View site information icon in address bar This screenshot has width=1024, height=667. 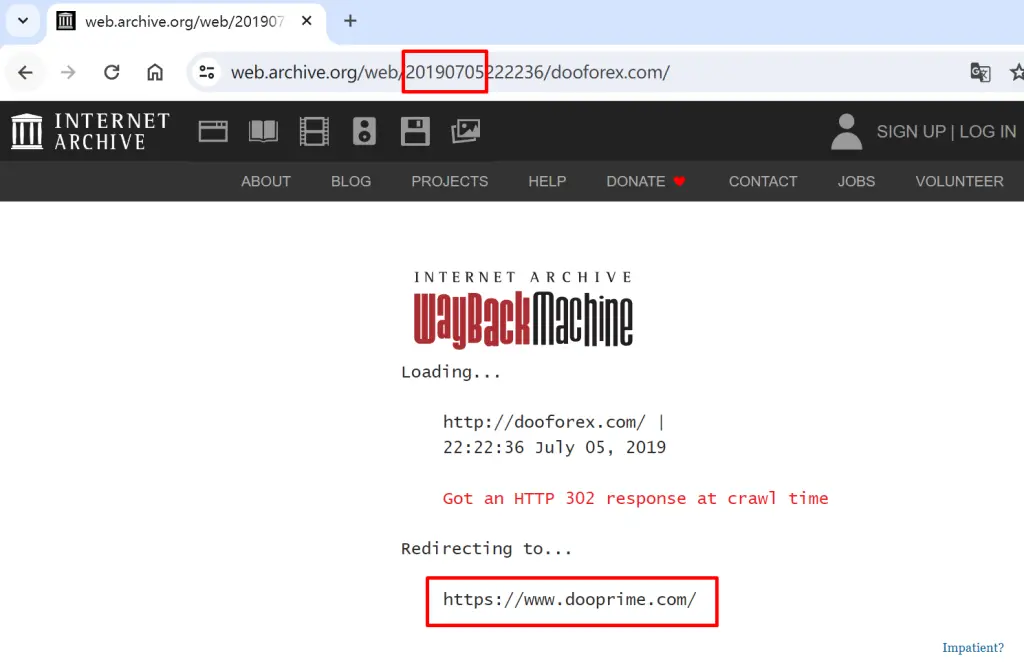[207, 73]
